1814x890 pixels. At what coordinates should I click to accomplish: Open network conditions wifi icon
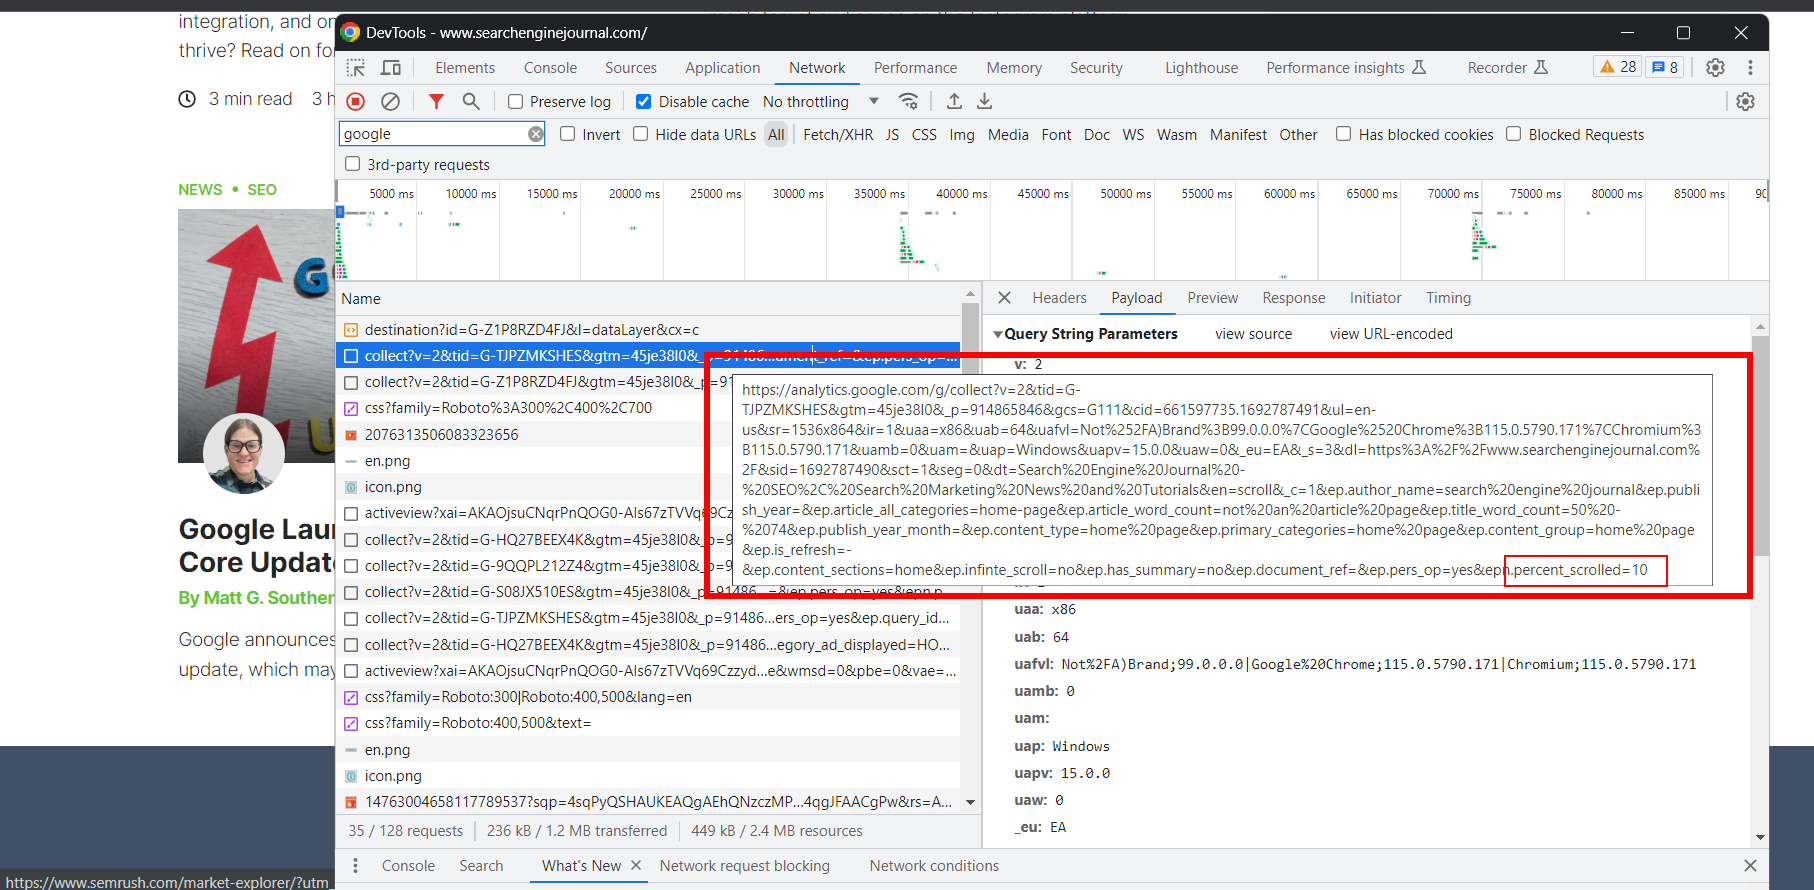tap(908, 101)
